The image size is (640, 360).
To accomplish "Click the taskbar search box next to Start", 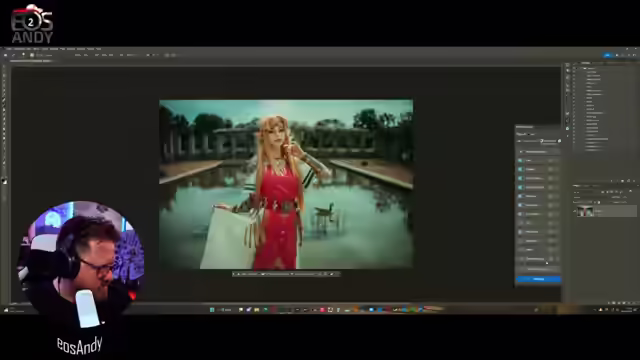I will click(225, 310).
